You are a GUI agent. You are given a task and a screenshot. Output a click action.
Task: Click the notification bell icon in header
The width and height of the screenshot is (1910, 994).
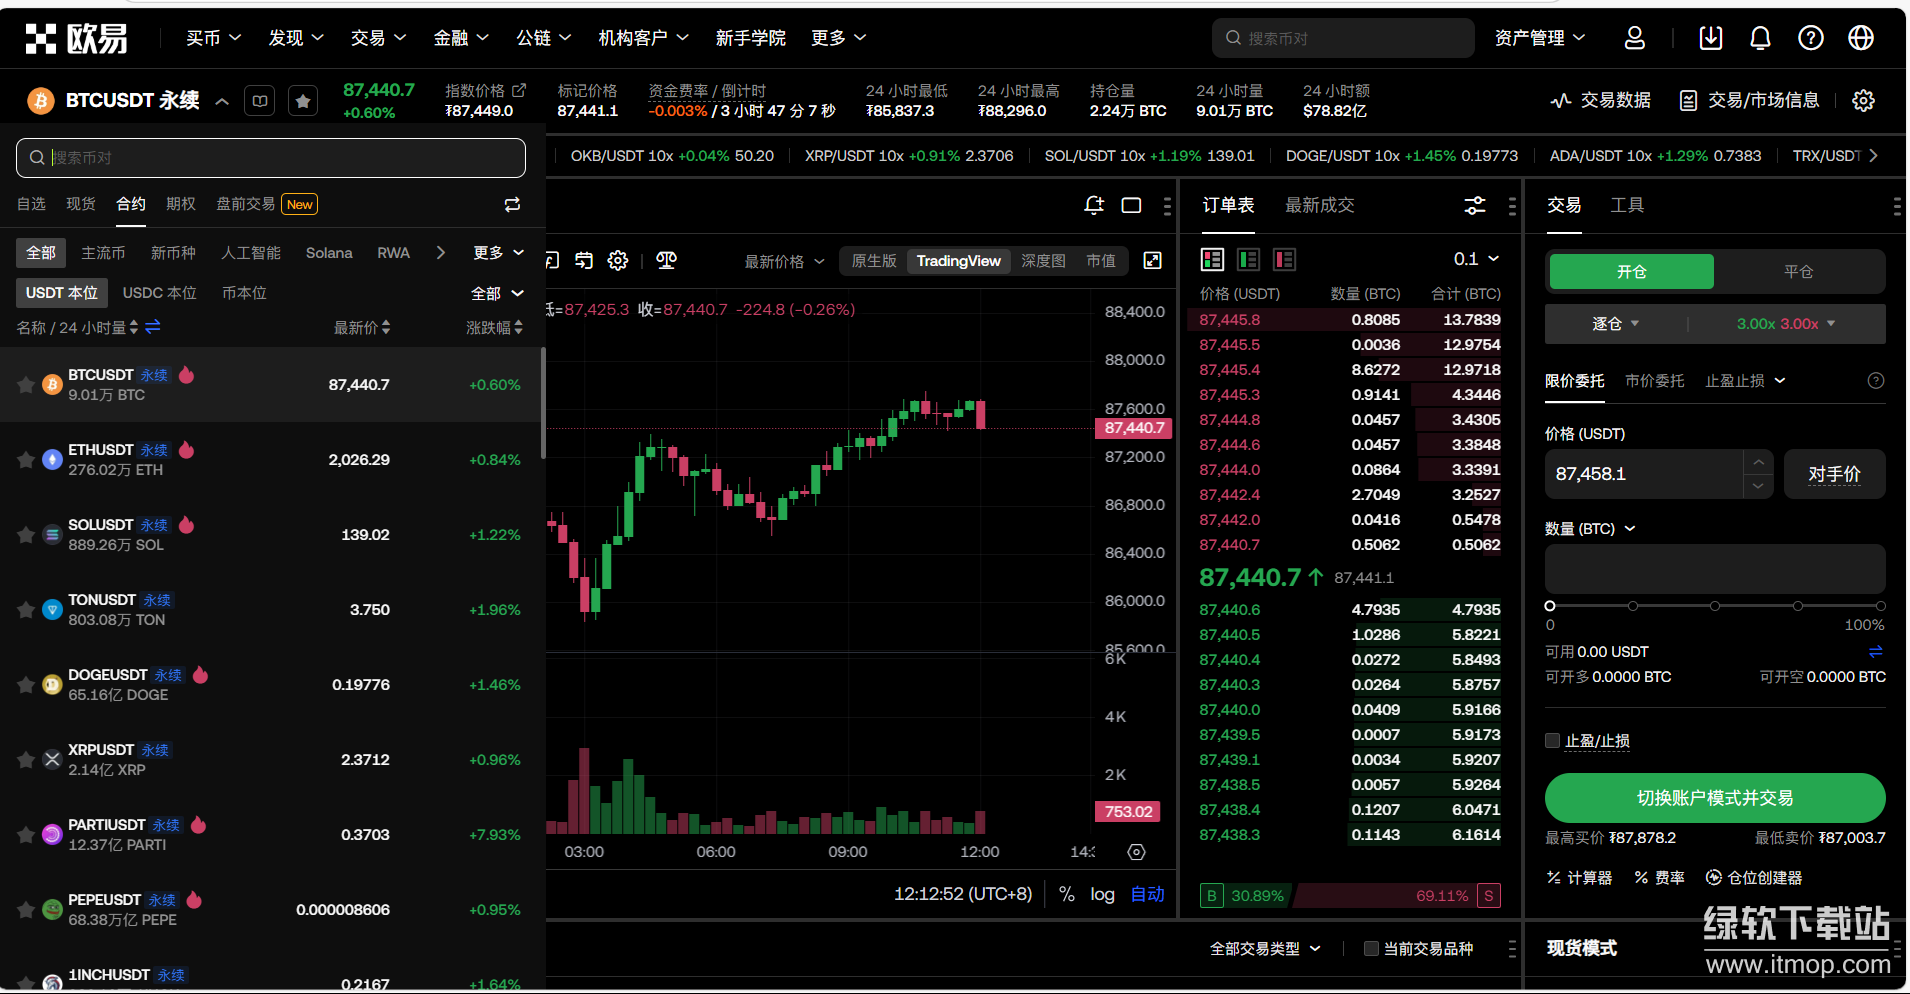pos(1760,38)
